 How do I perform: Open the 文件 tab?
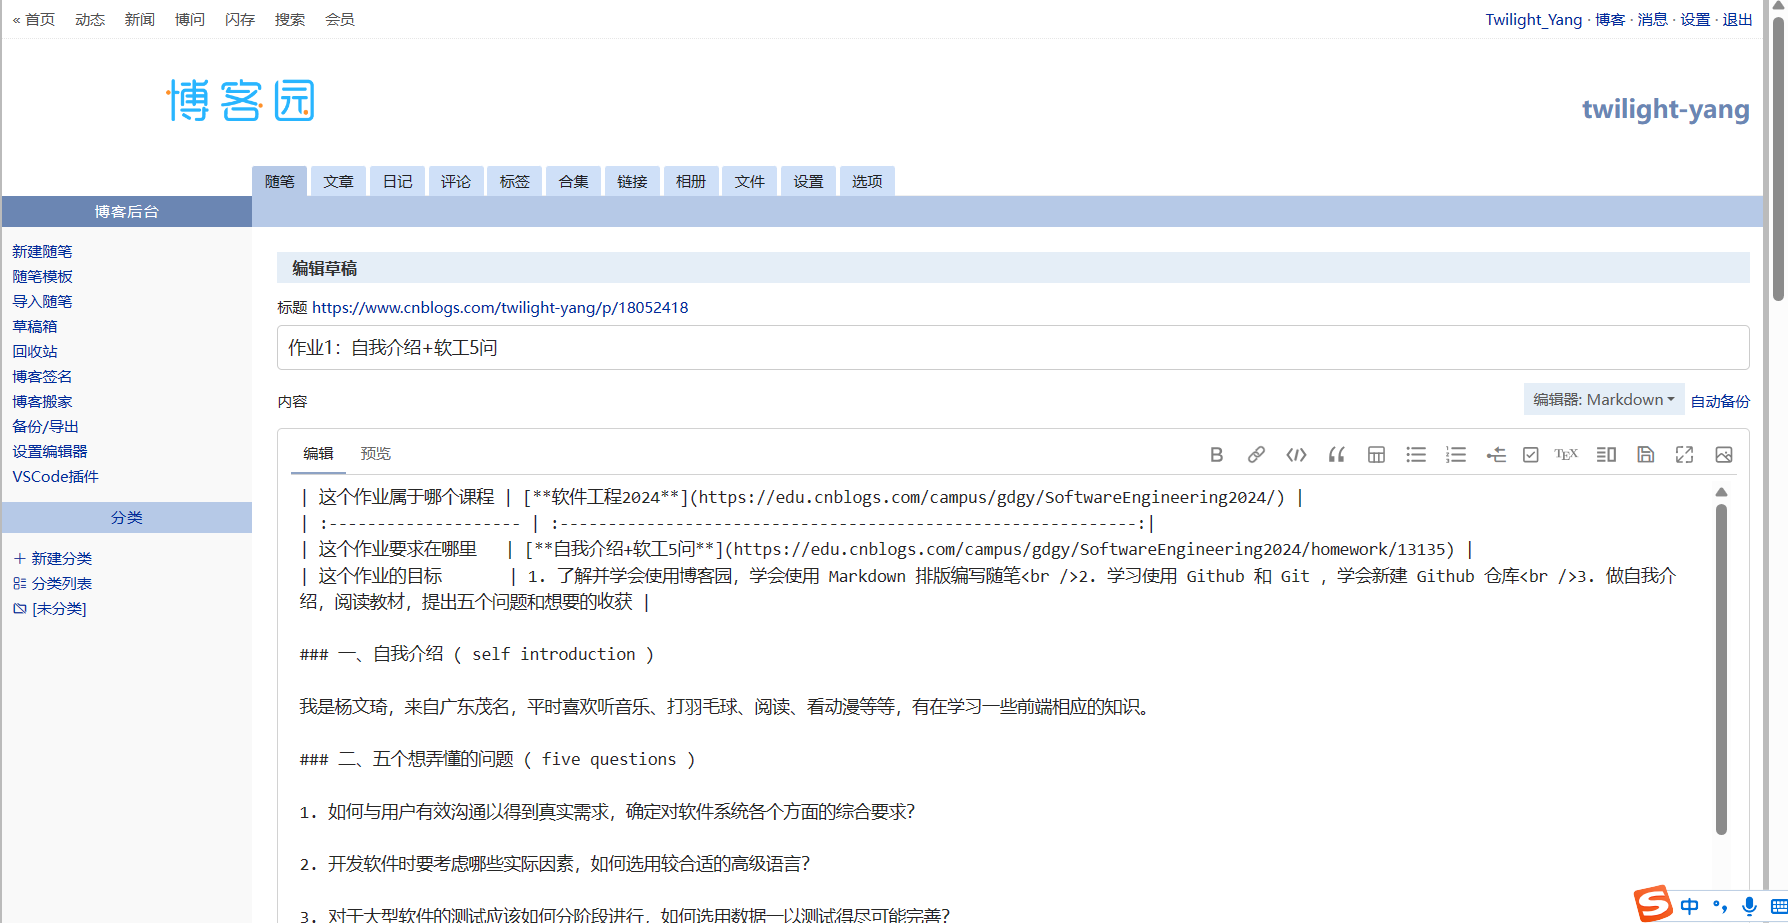[749, 181]
